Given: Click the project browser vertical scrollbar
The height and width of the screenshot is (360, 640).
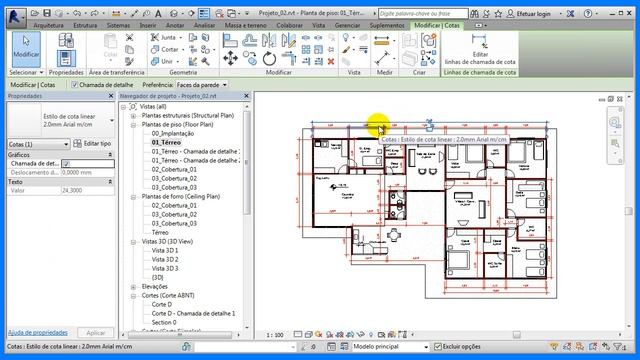Looking at the screenshot, I should click(247, 162).
